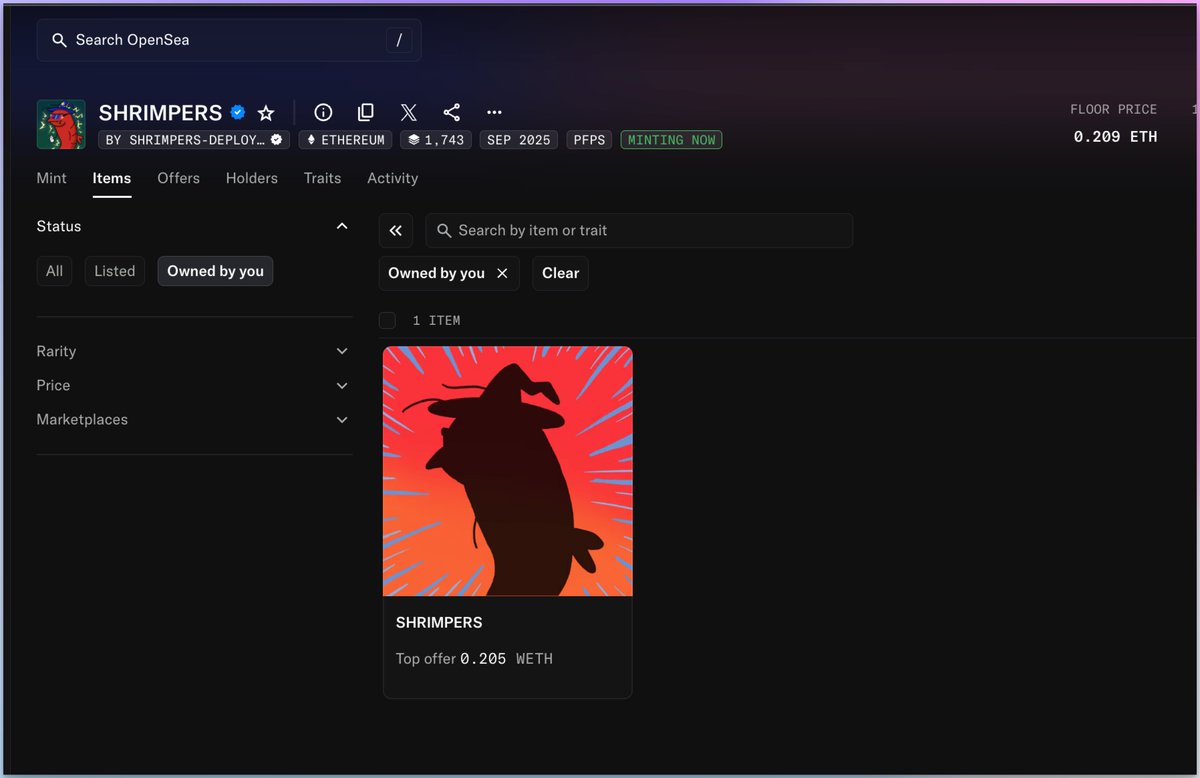Click inside the Search OpenSea field
The width and height of the screenshot is (1200, 778).
pyautogui.click(x=229, y=40)
